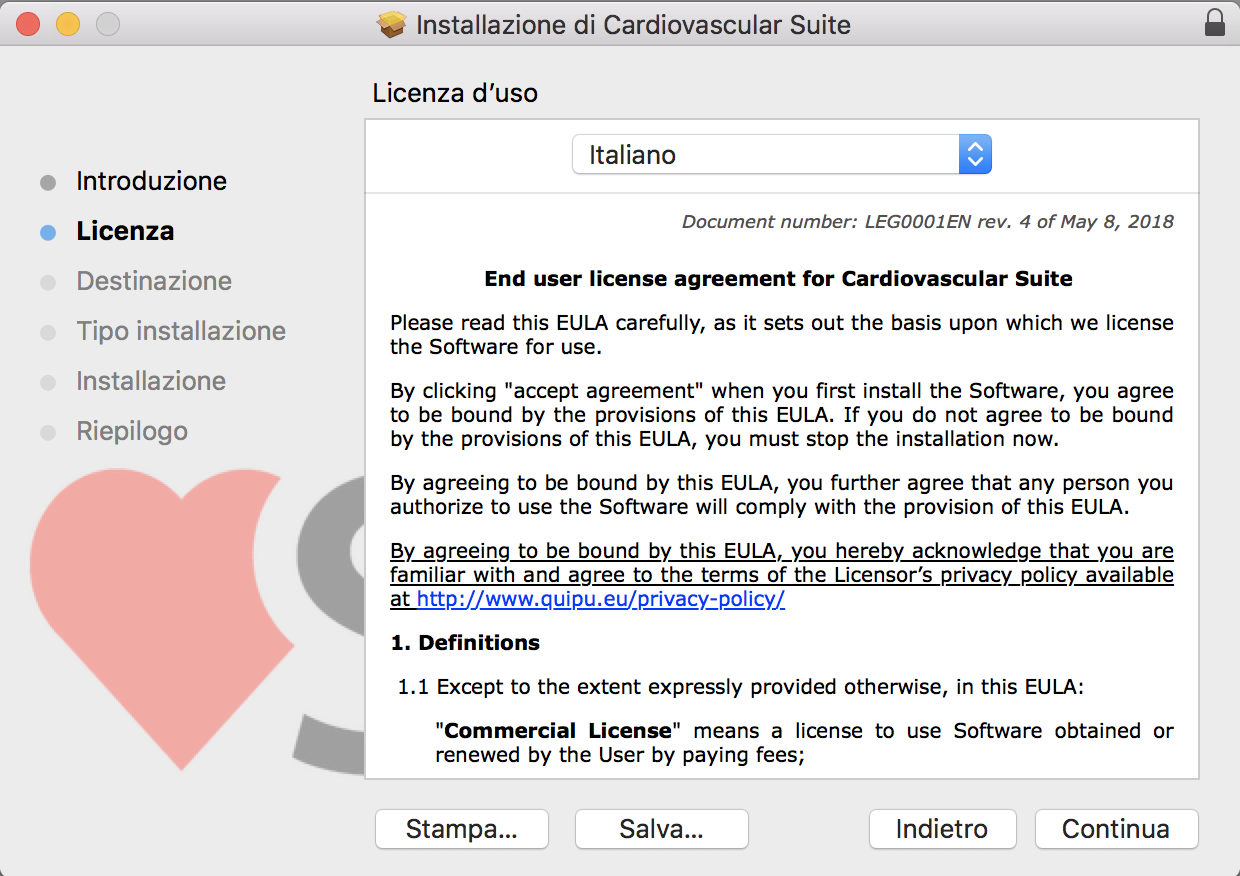This screenshot has width=1240, height=876.
Task: Click the EULA title heading text
Action: click(778, 279)
